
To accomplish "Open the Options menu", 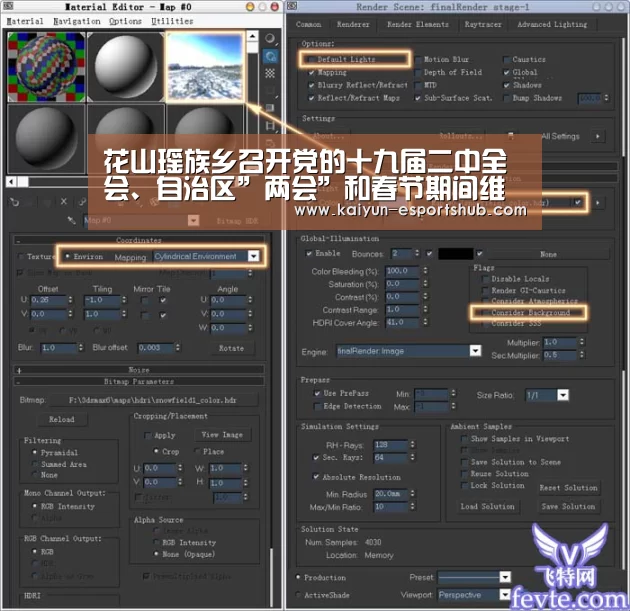I will pyautogui.click(x=125, y=21).
